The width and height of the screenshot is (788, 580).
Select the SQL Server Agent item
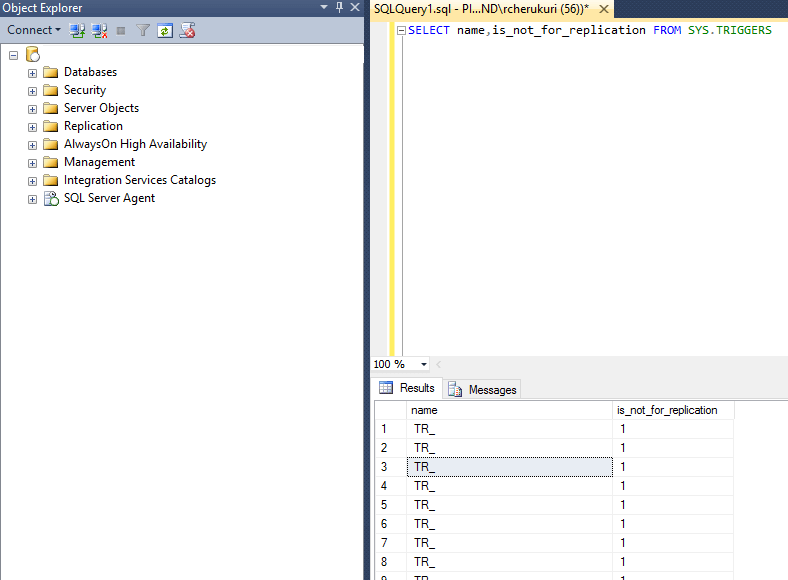coord(110,199)
